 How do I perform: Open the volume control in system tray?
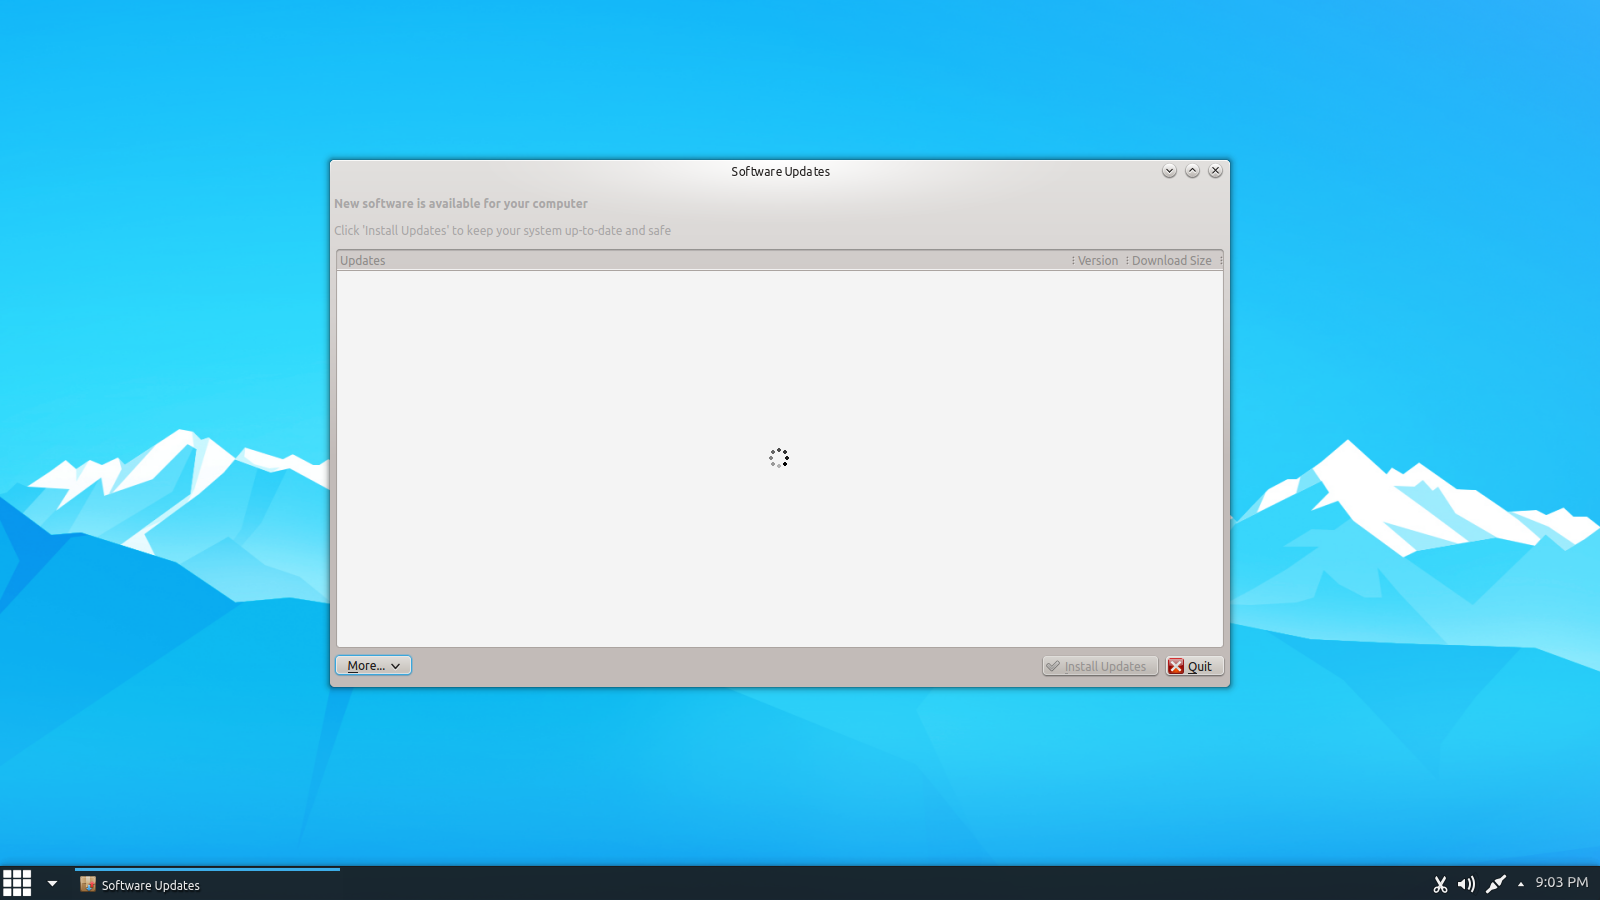1466,884
